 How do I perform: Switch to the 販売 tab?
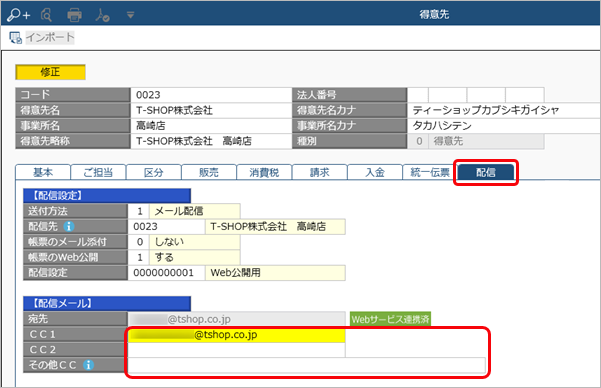pyautogui.click(x=209, y=172)
